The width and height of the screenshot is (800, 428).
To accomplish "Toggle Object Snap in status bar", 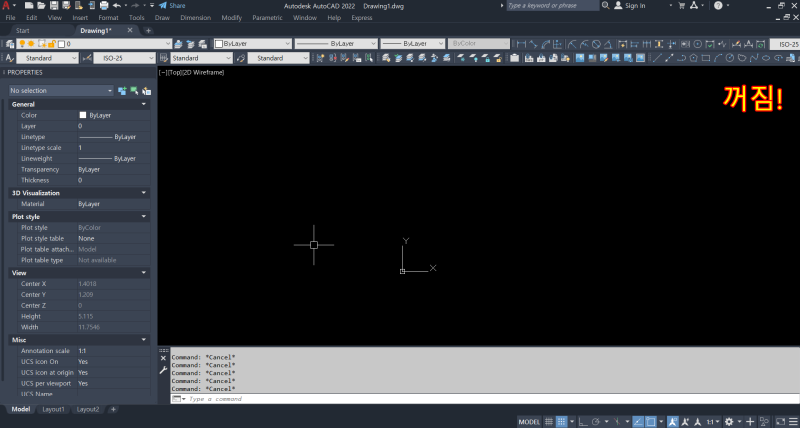I will (x=651, y=422).
